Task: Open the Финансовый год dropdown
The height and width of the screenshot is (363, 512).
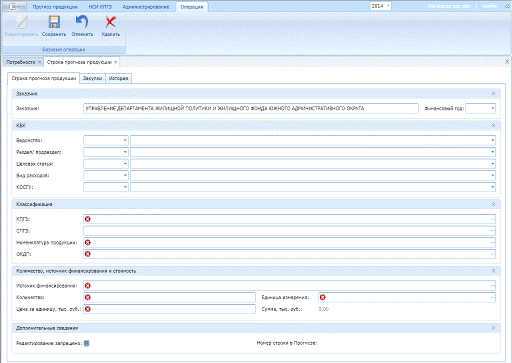Action: (x=492, y=108)
